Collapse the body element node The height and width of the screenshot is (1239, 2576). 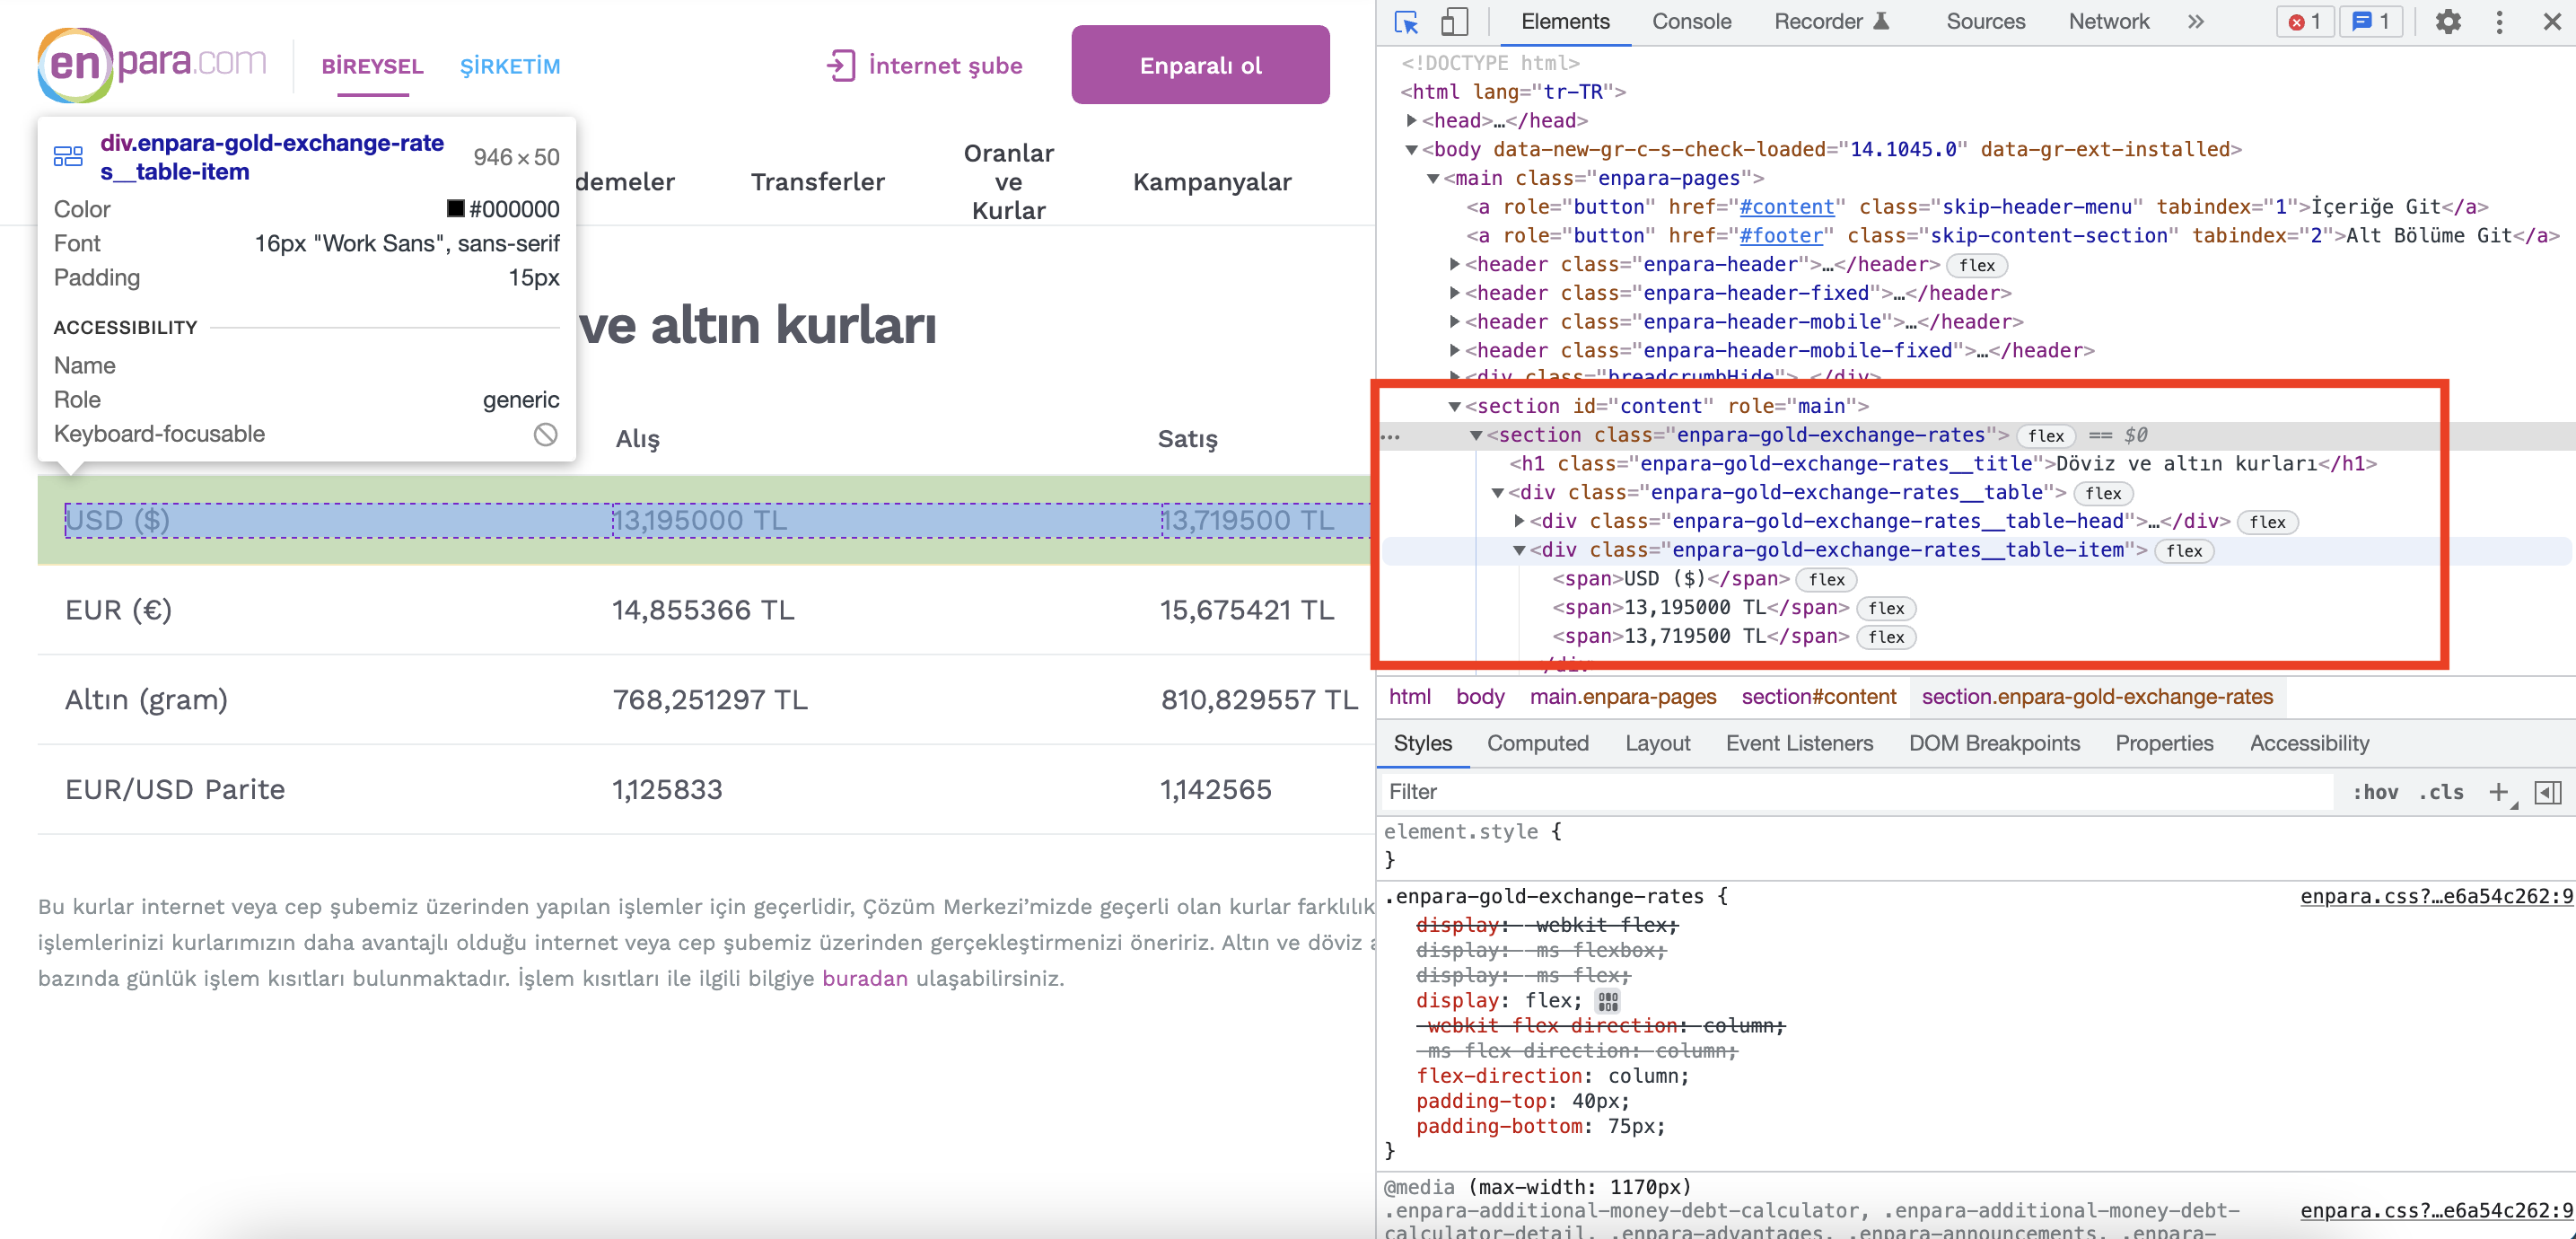[x=1411, y=150]
